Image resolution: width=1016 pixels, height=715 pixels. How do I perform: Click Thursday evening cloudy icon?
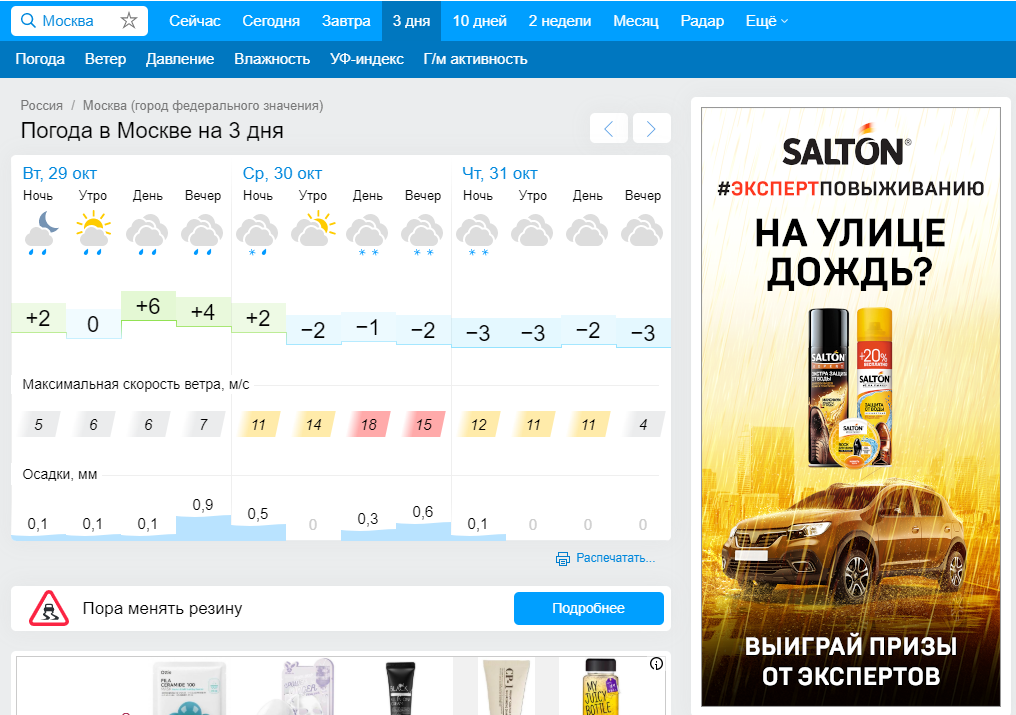coord(643,231)
